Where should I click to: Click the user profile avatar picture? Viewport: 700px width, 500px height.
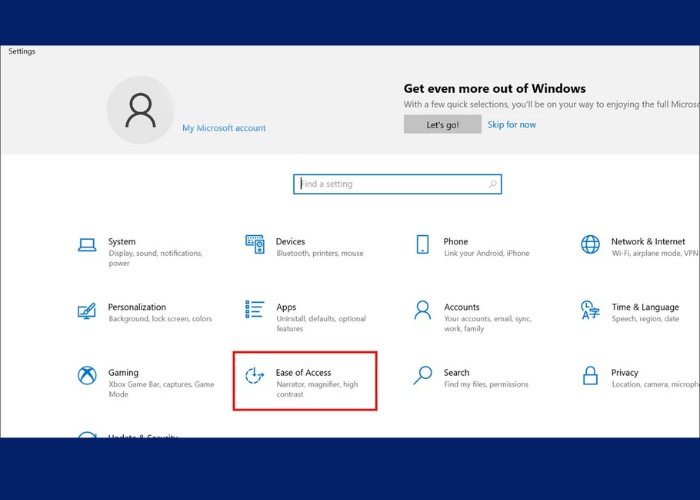pyautogui.click(x=140, y=110)
